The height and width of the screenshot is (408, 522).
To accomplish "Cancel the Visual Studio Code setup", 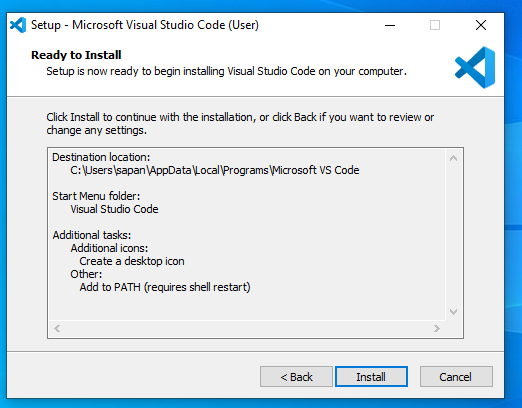I will click(456, 377).
